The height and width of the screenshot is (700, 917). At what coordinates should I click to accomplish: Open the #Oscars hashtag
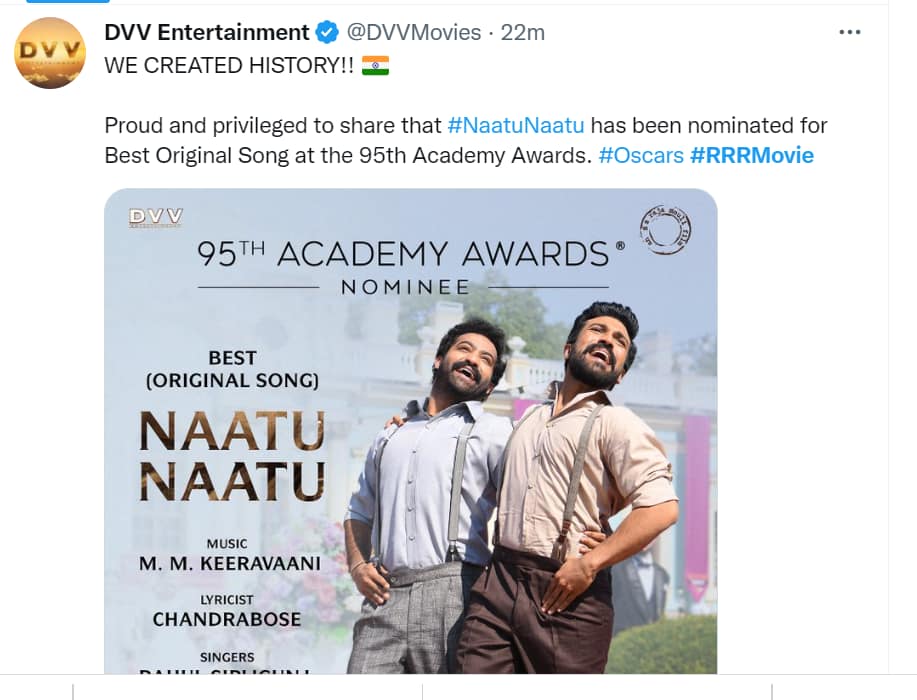641,155
